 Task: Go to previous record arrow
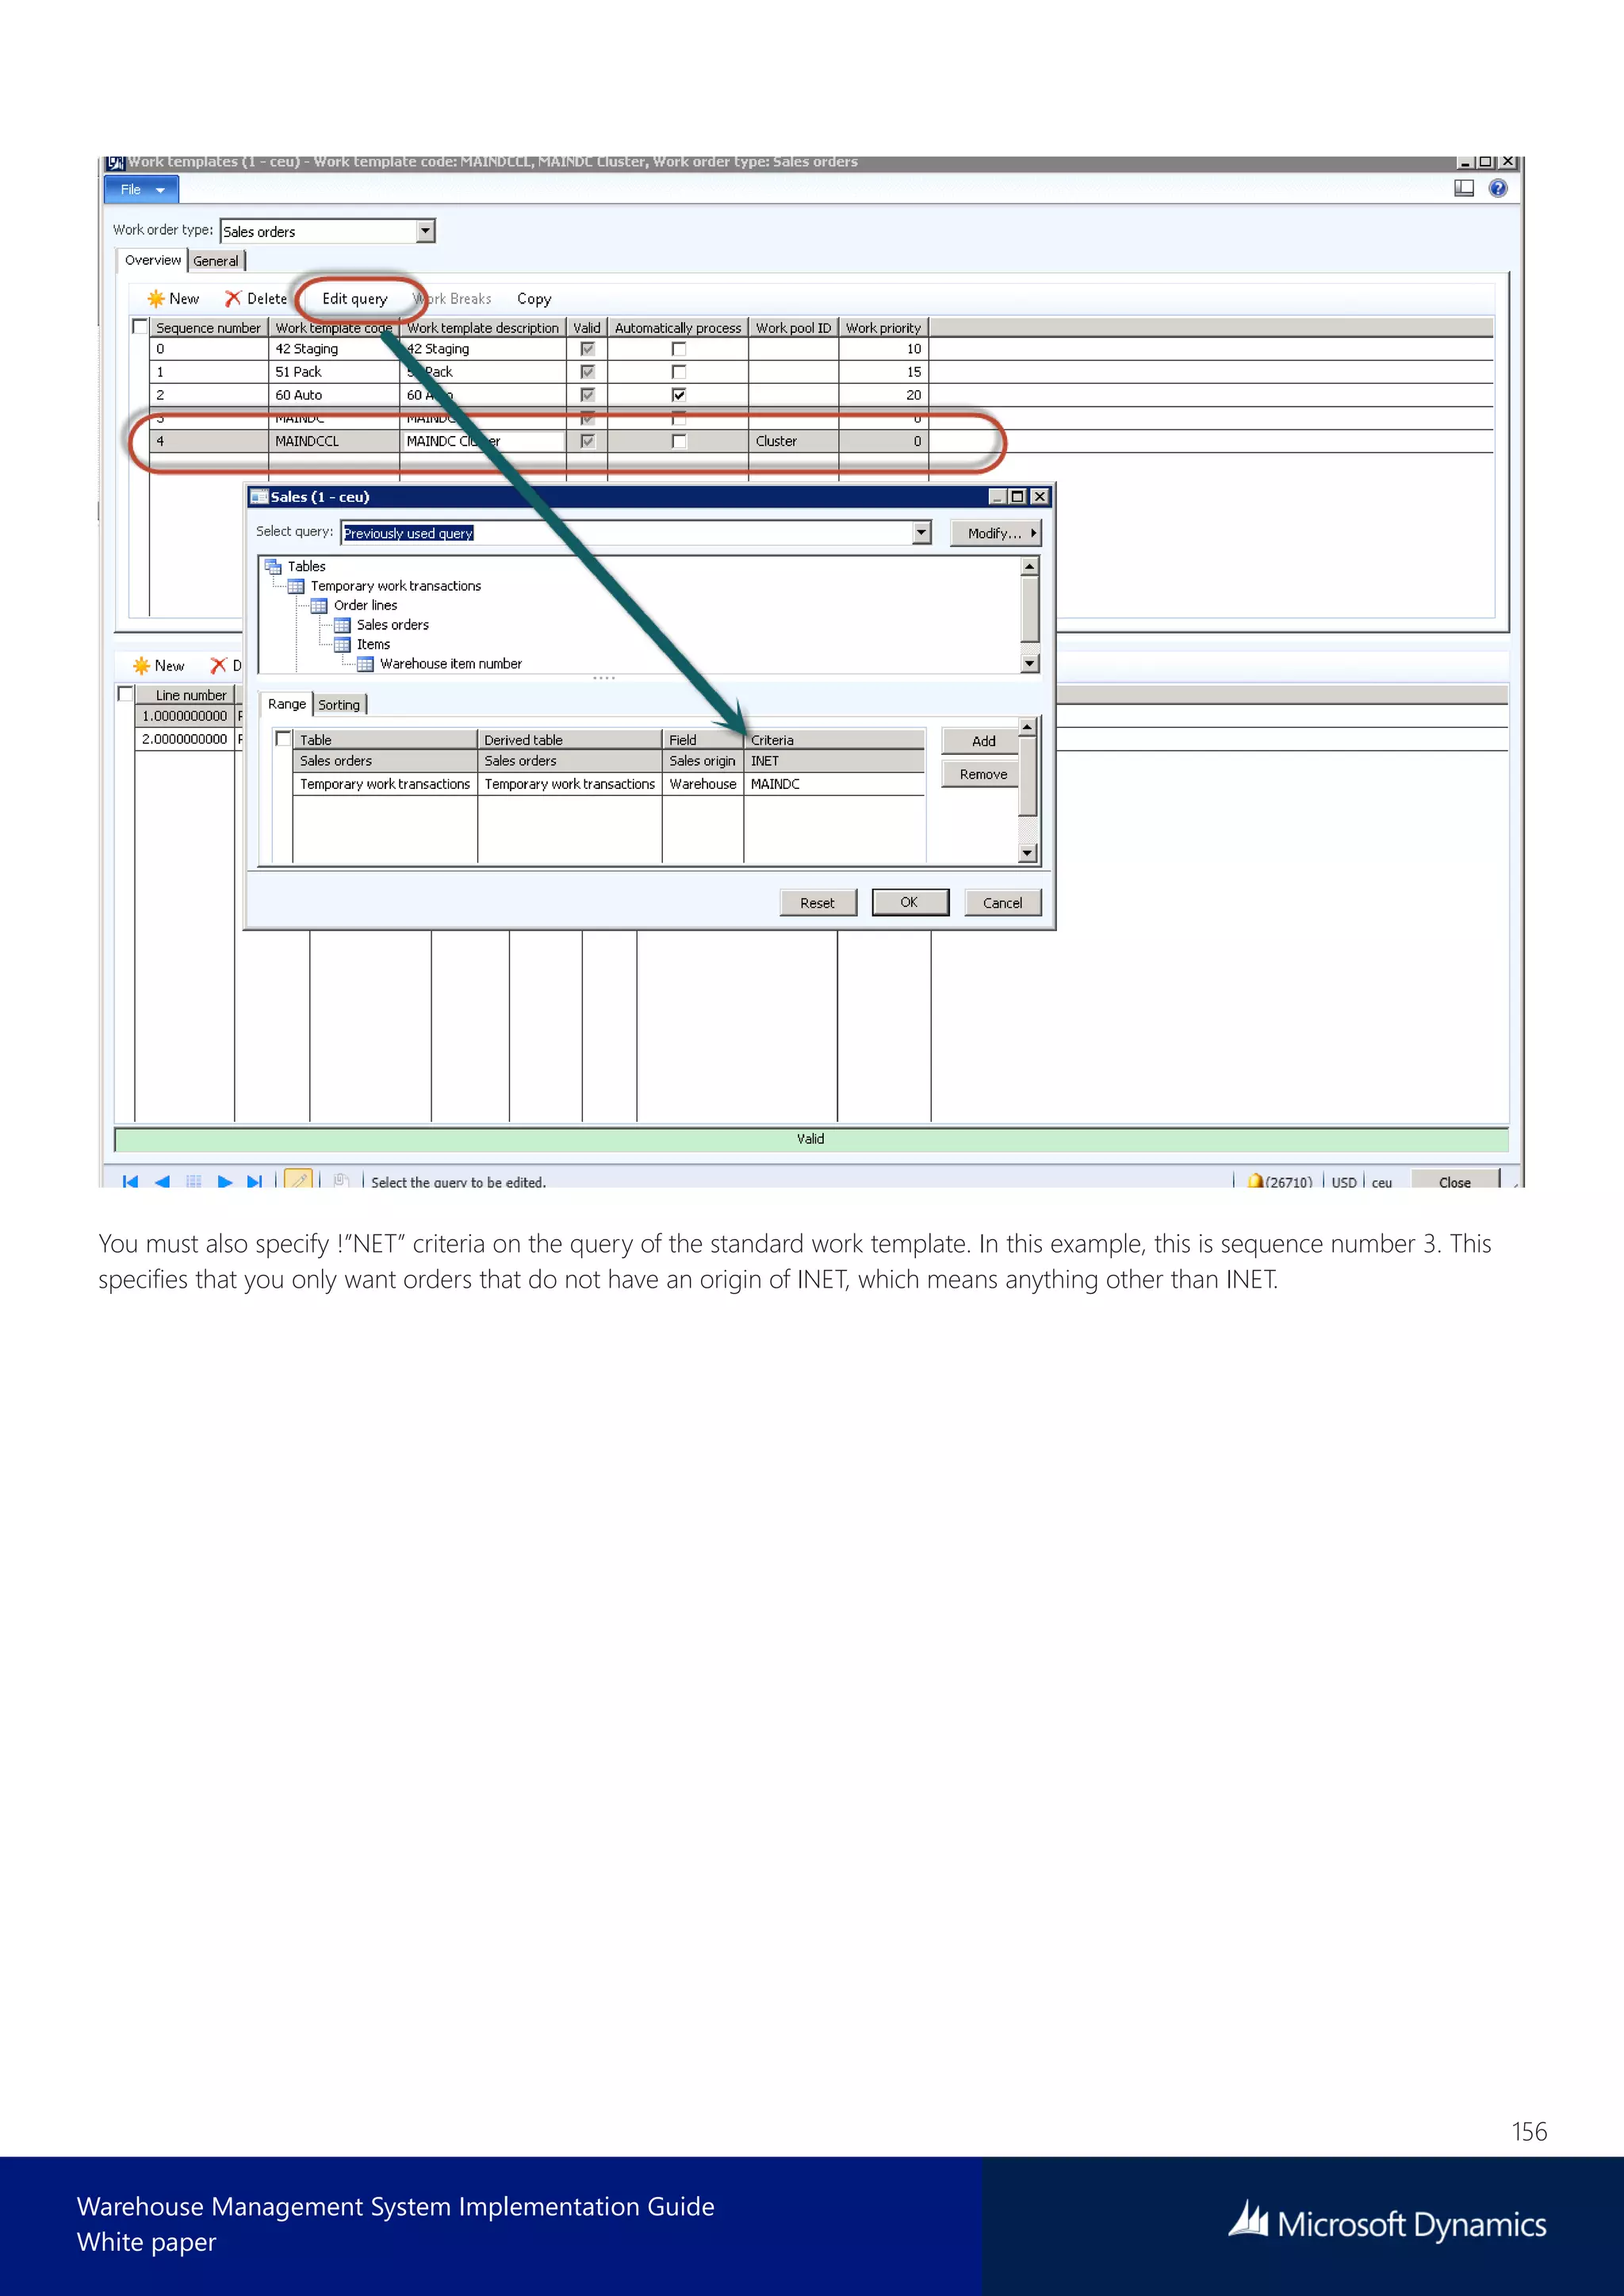162,1181
